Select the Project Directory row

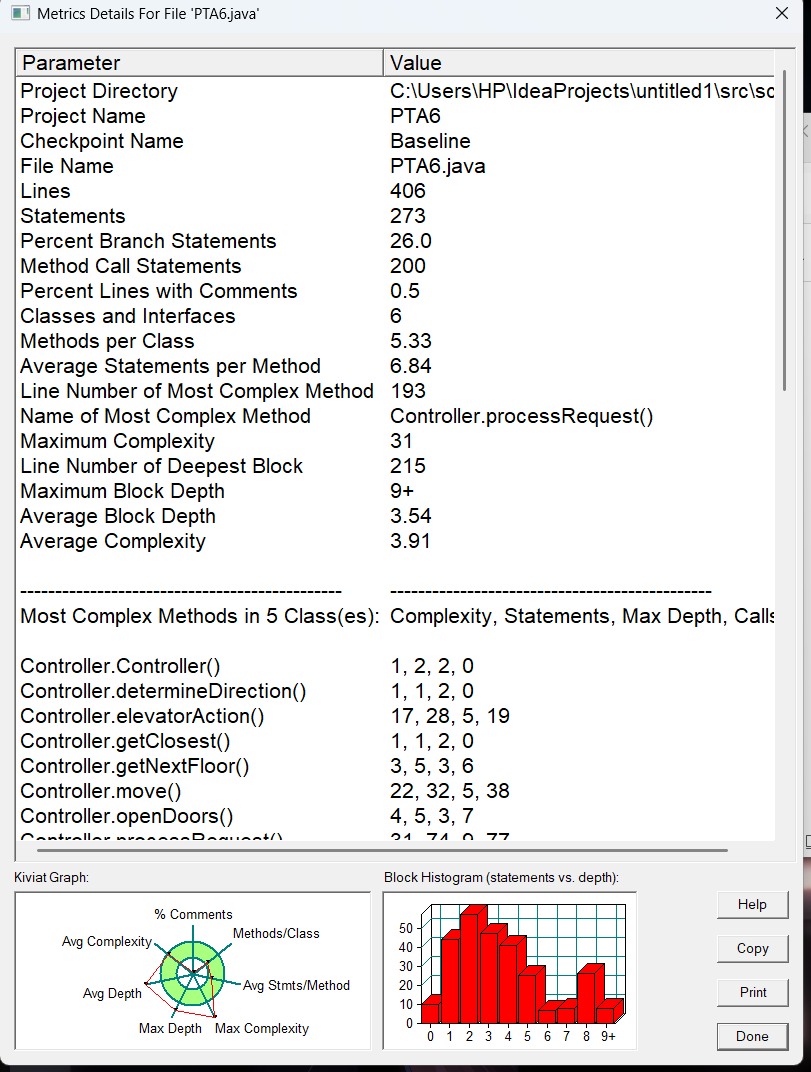point(395,91)
